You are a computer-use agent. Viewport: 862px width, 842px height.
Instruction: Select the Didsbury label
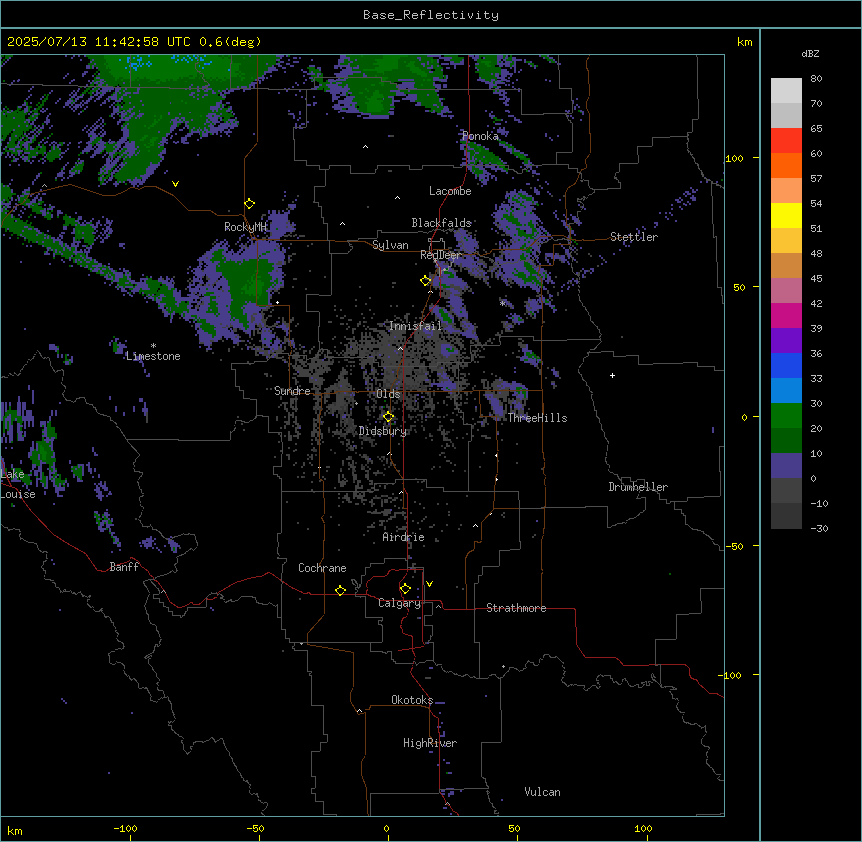pos(383,431)
